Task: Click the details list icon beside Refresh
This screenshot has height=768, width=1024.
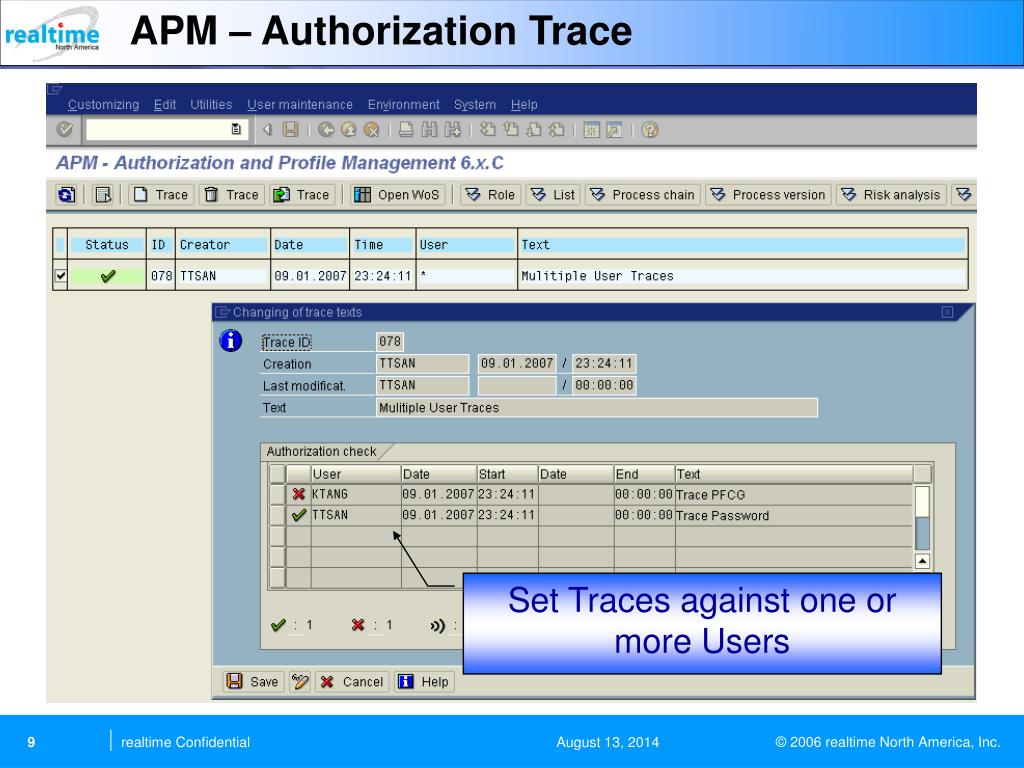Action: (103, 195)
